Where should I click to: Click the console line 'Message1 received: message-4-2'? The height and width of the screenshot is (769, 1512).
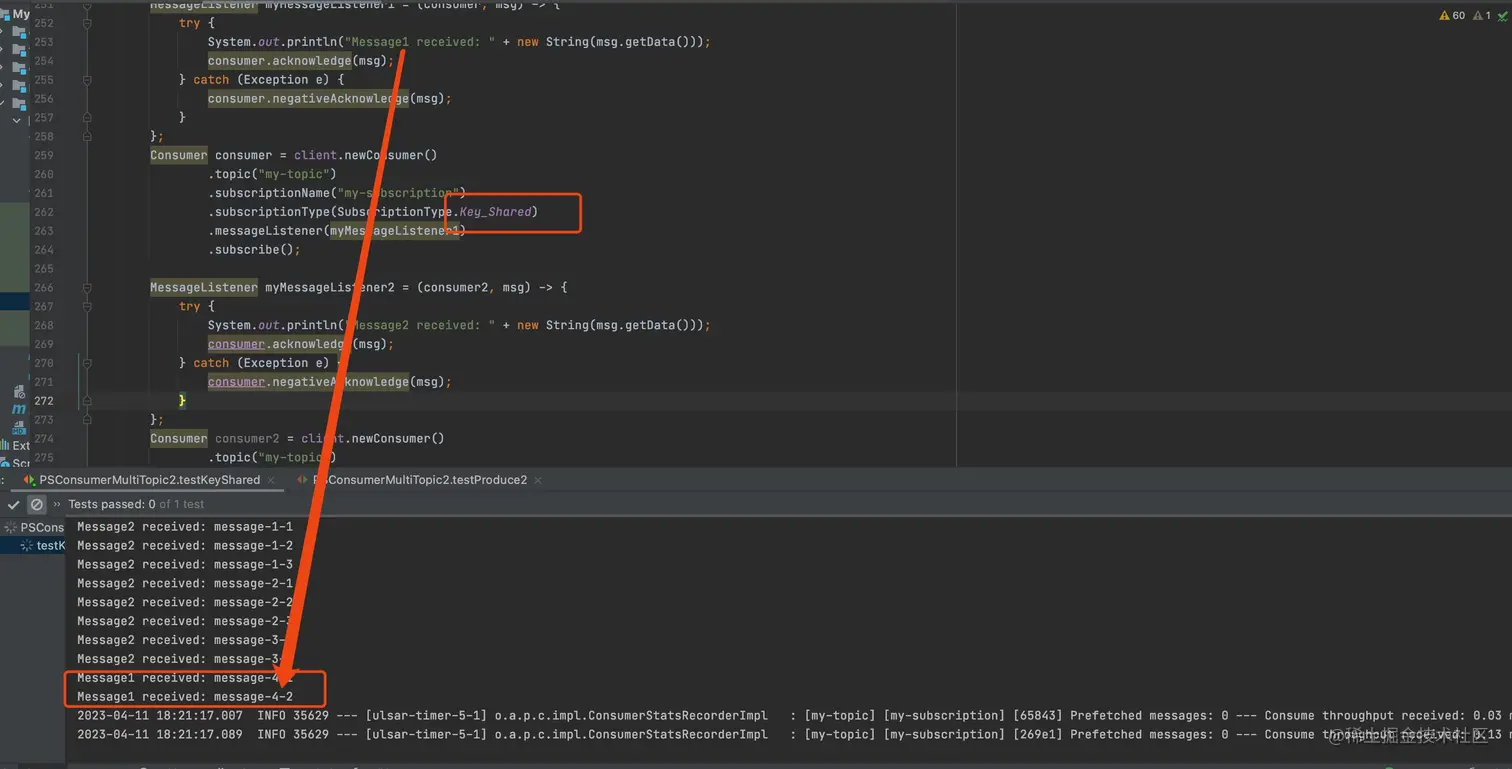(x=185, y=697)
